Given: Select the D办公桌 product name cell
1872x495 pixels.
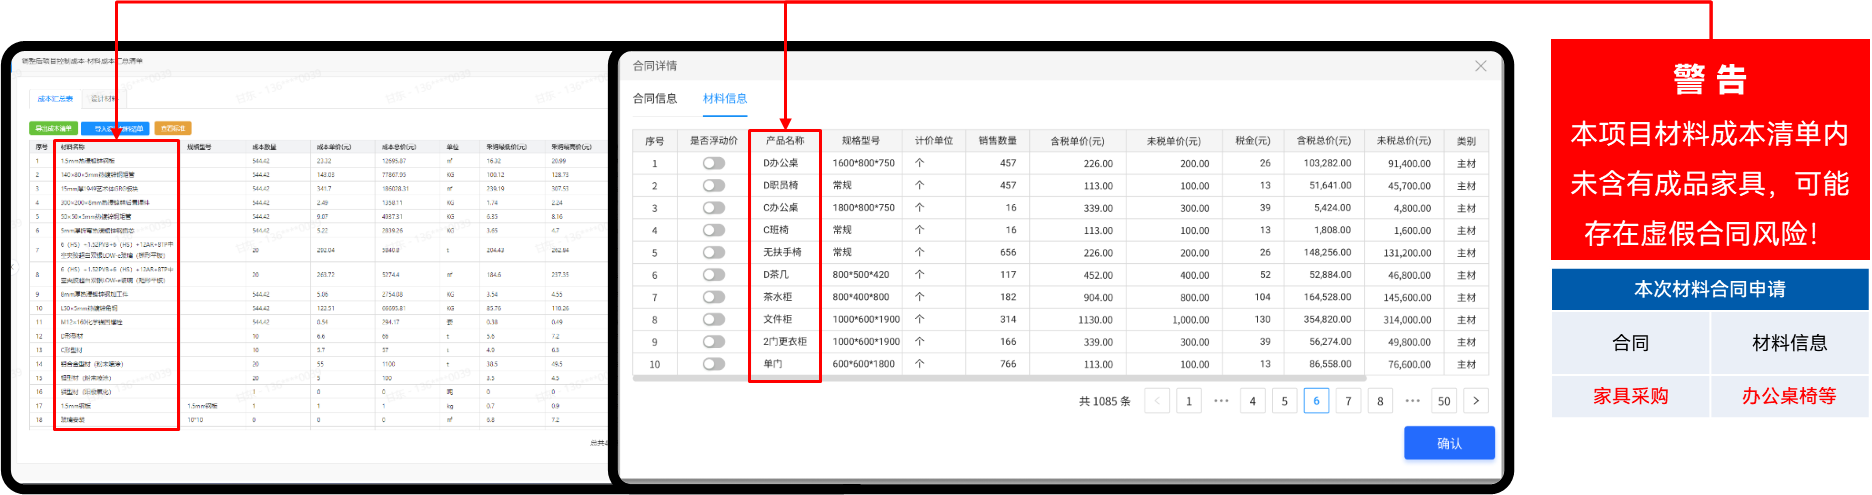Looking at the screenshot, I should (x=781, y=163).
